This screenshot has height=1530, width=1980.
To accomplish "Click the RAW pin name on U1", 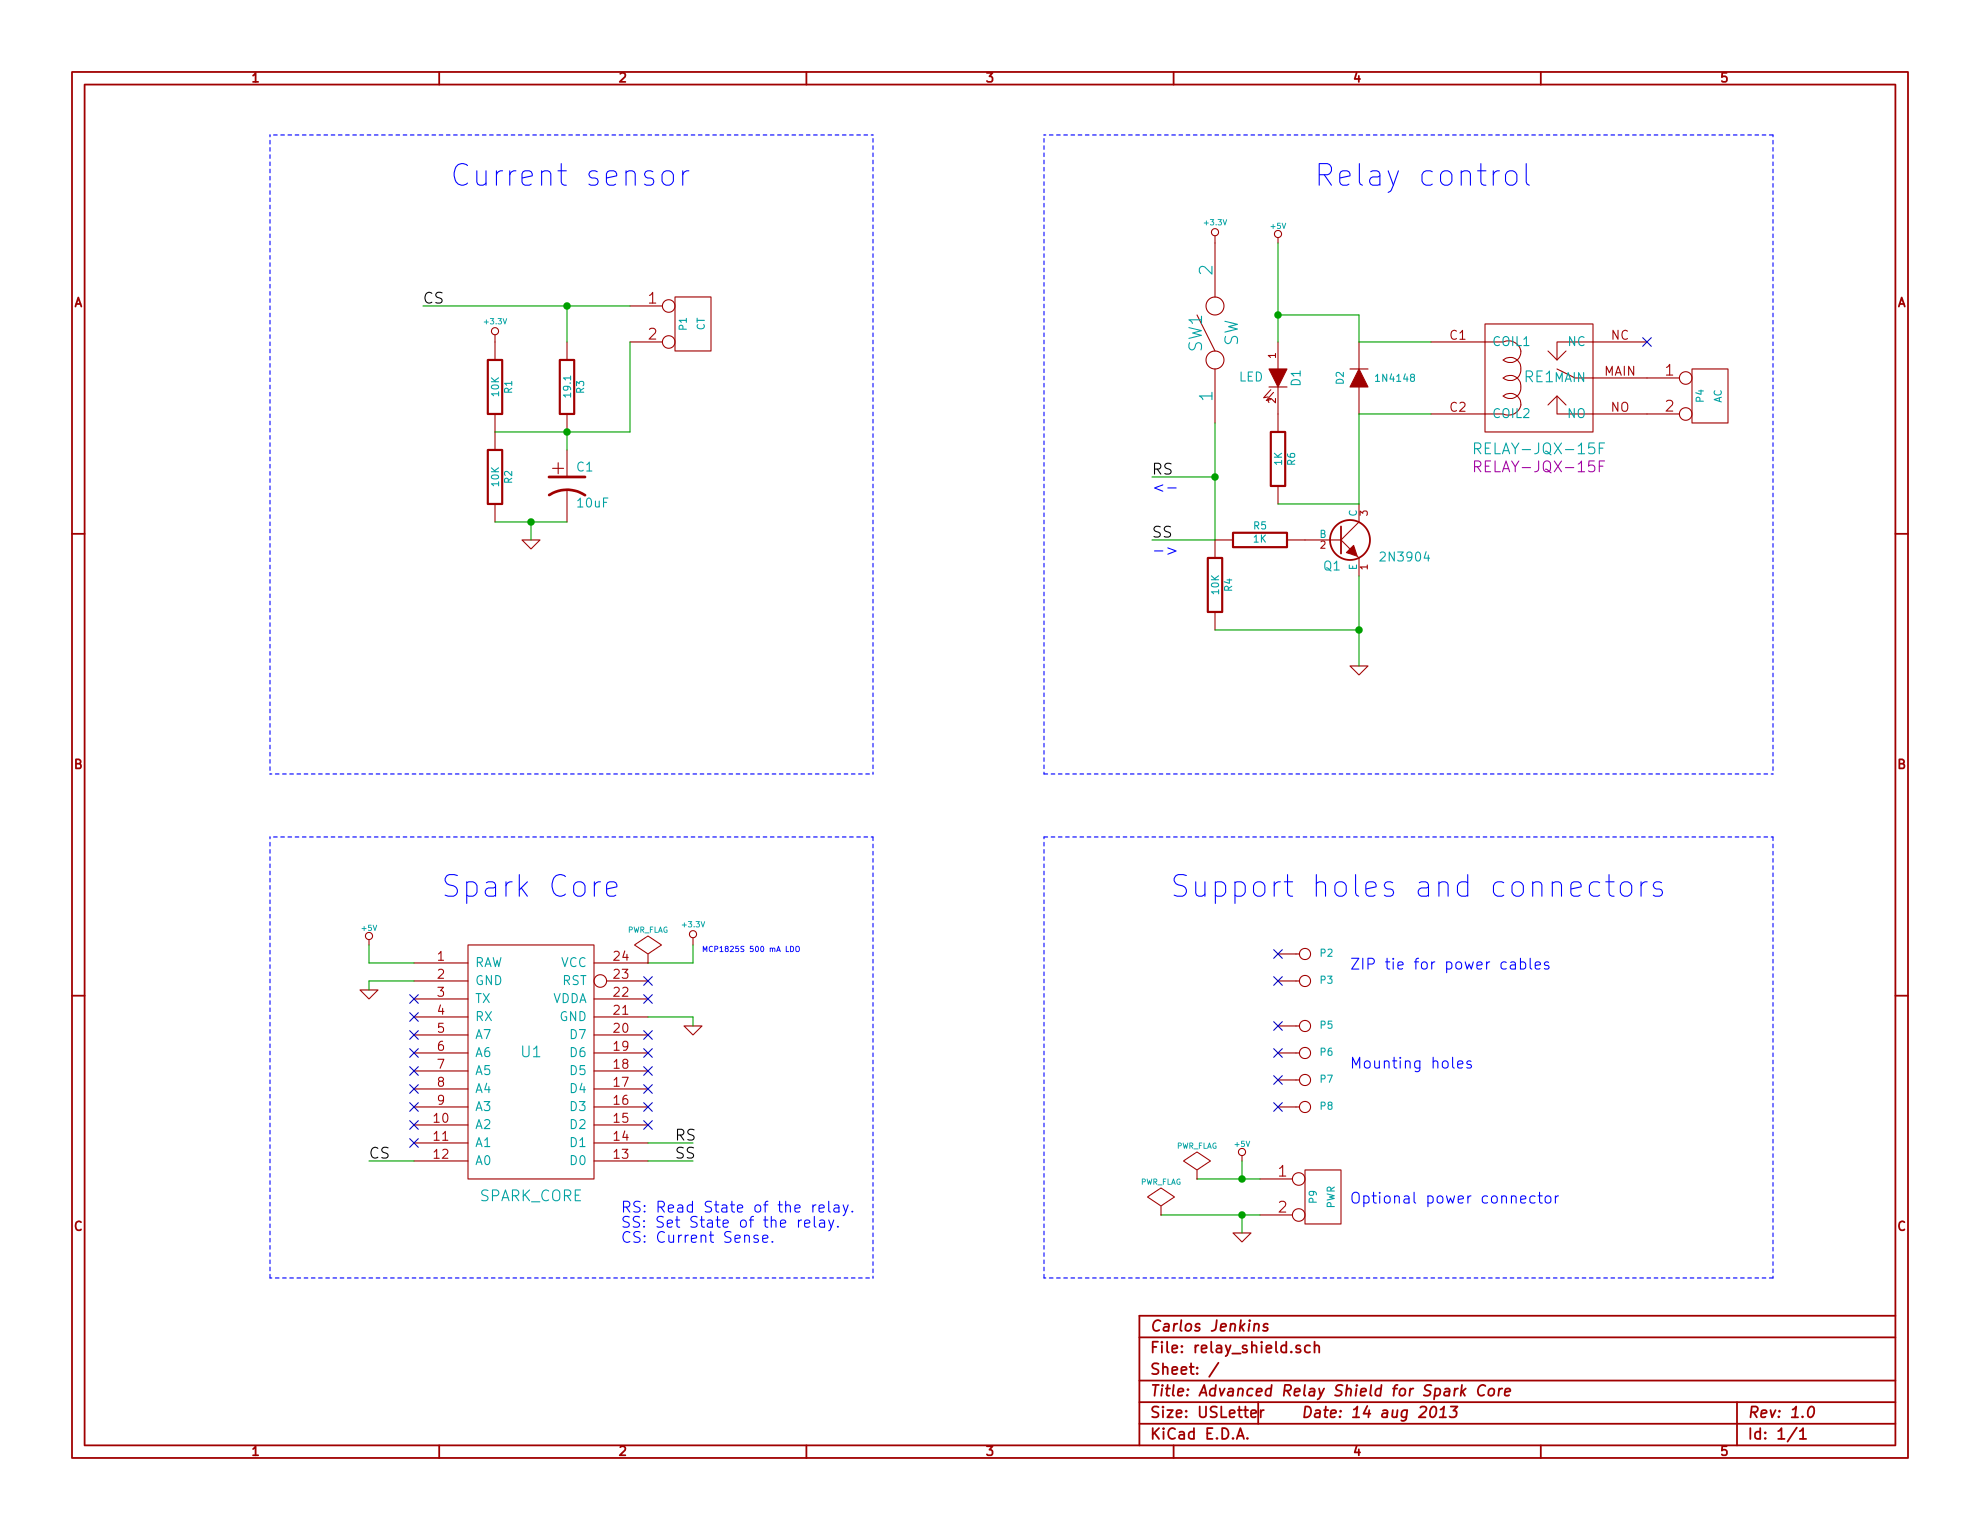I will (x=488, y=963).
